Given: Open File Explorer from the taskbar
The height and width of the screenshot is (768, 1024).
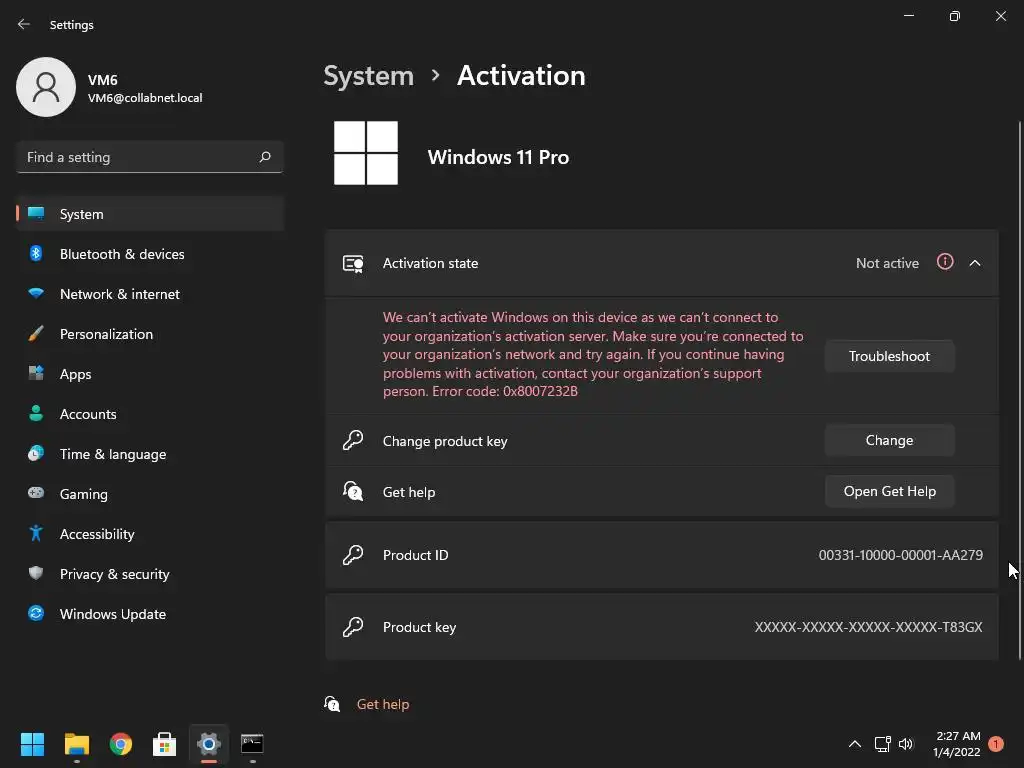Looking at the screenshot, I should [x=76, y=744].
